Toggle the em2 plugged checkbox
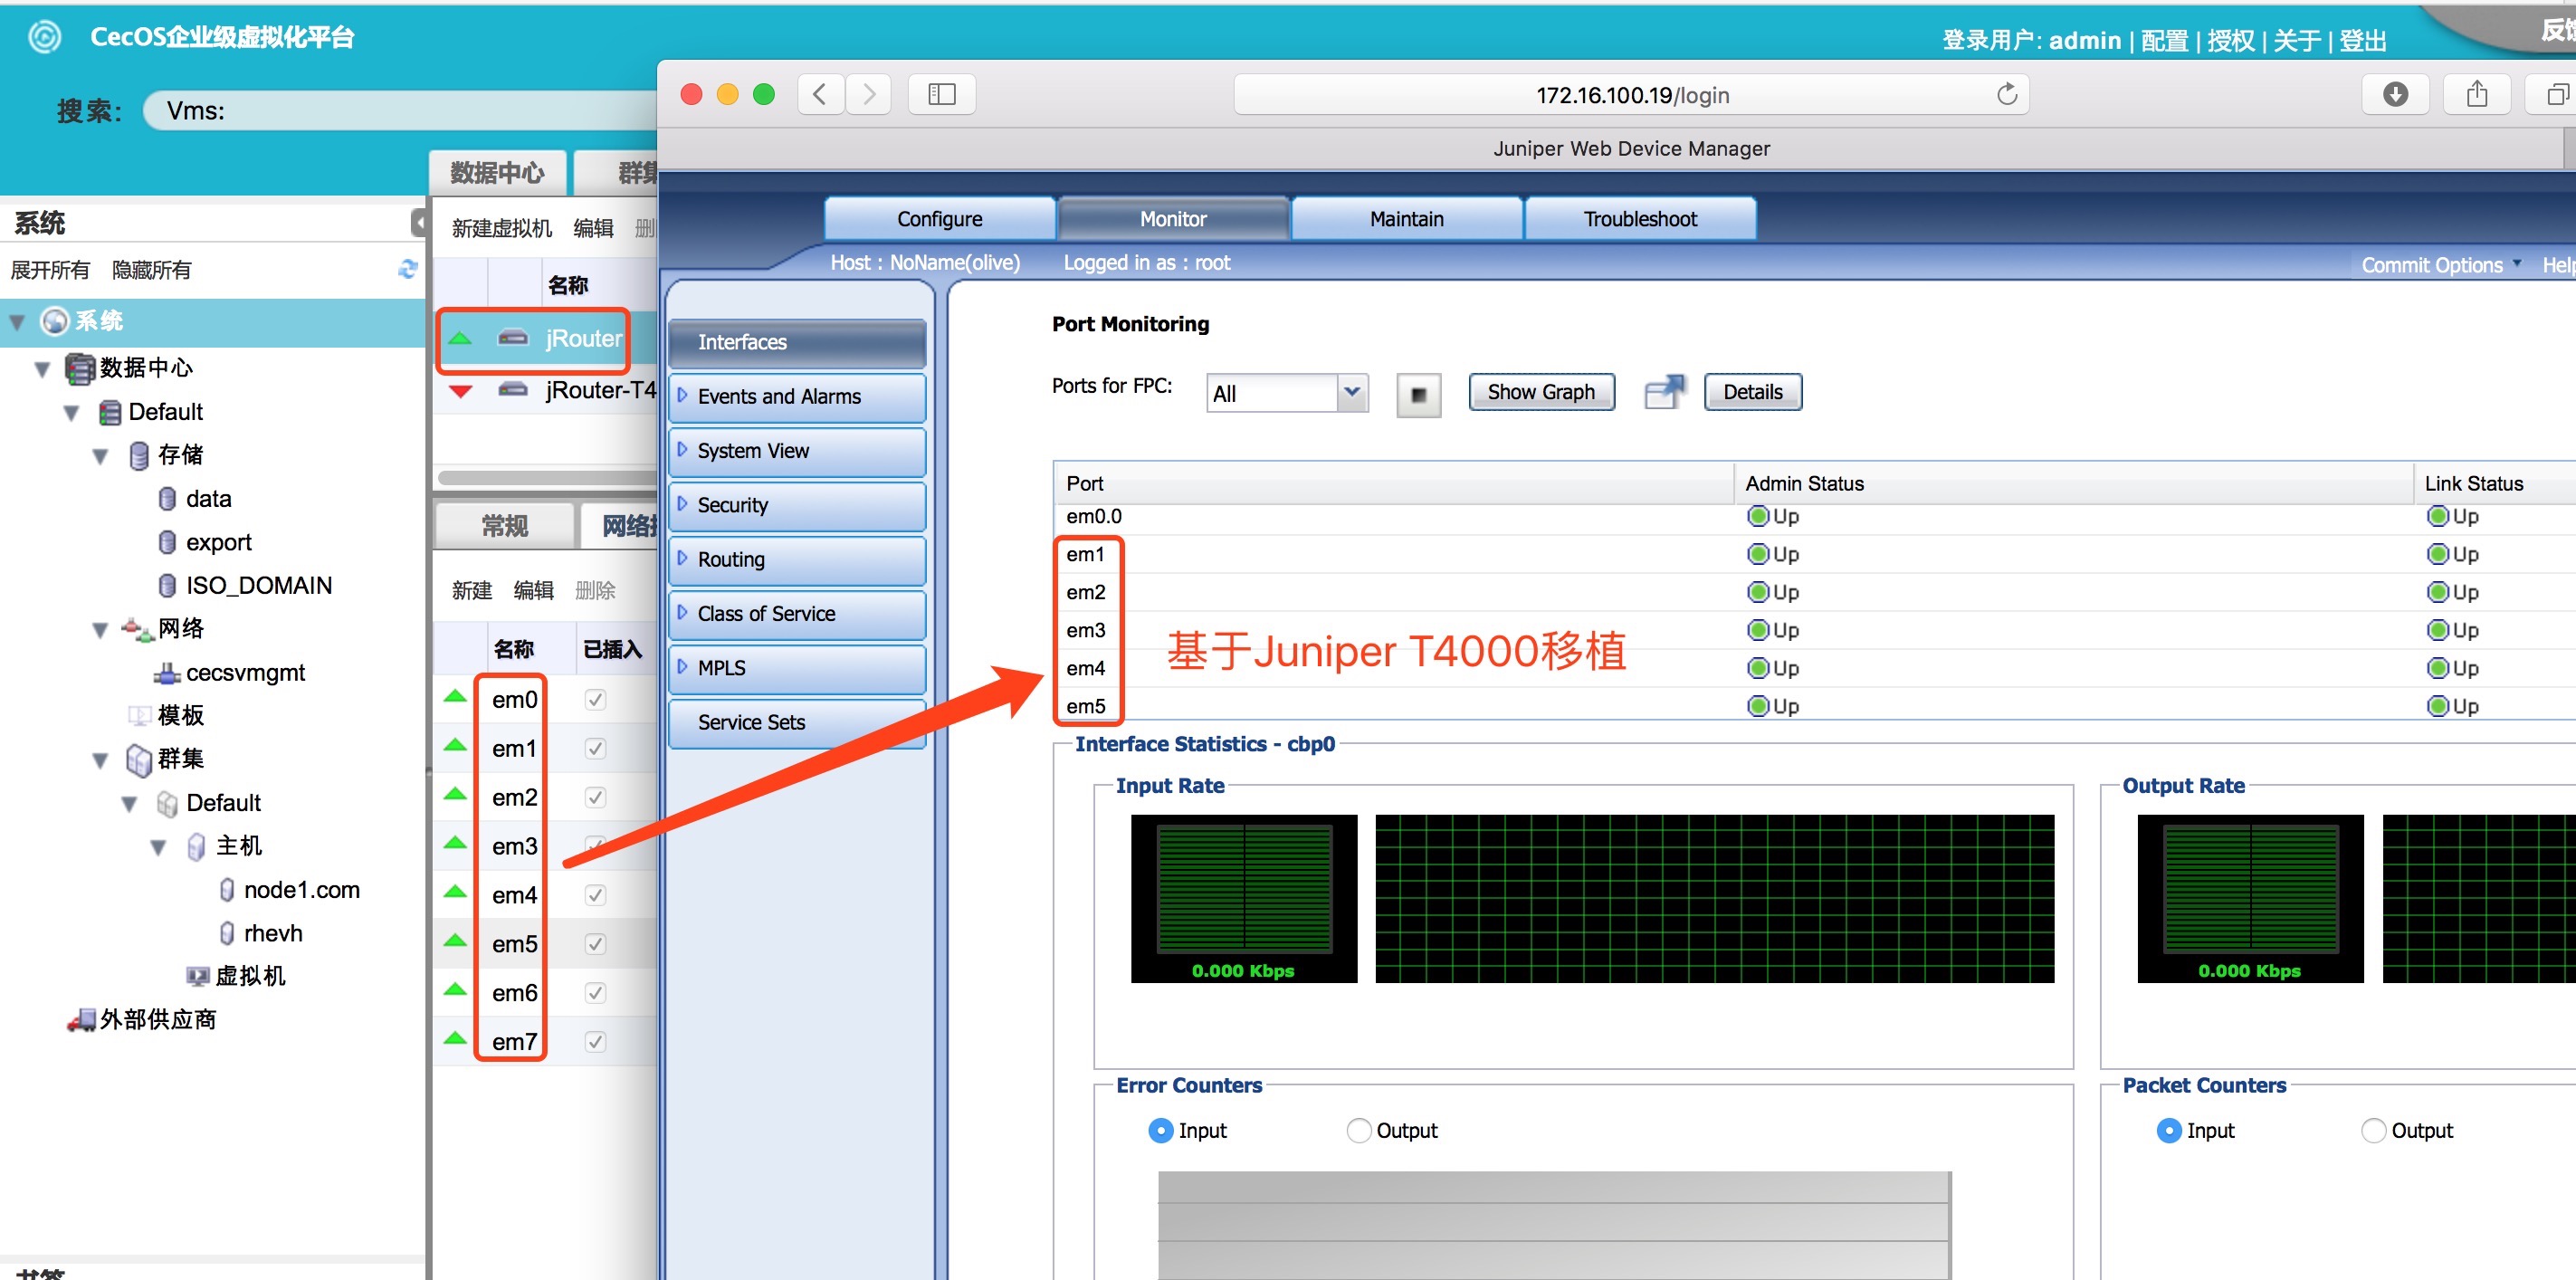This screenshot has height=1280, width=2576. coord(595,798)
